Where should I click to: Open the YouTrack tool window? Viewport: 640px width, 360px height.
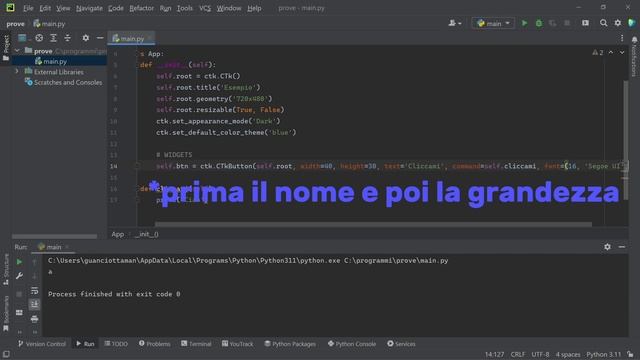237,344
